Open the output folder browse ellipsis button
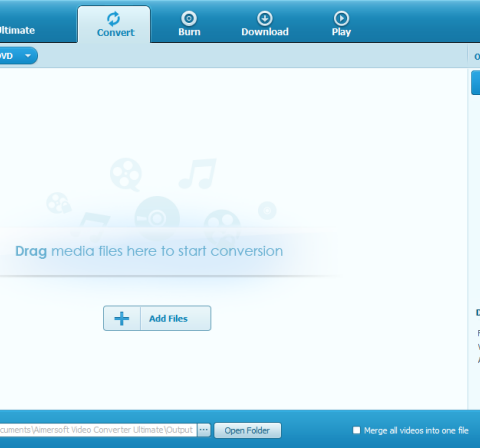 [204, 430]
